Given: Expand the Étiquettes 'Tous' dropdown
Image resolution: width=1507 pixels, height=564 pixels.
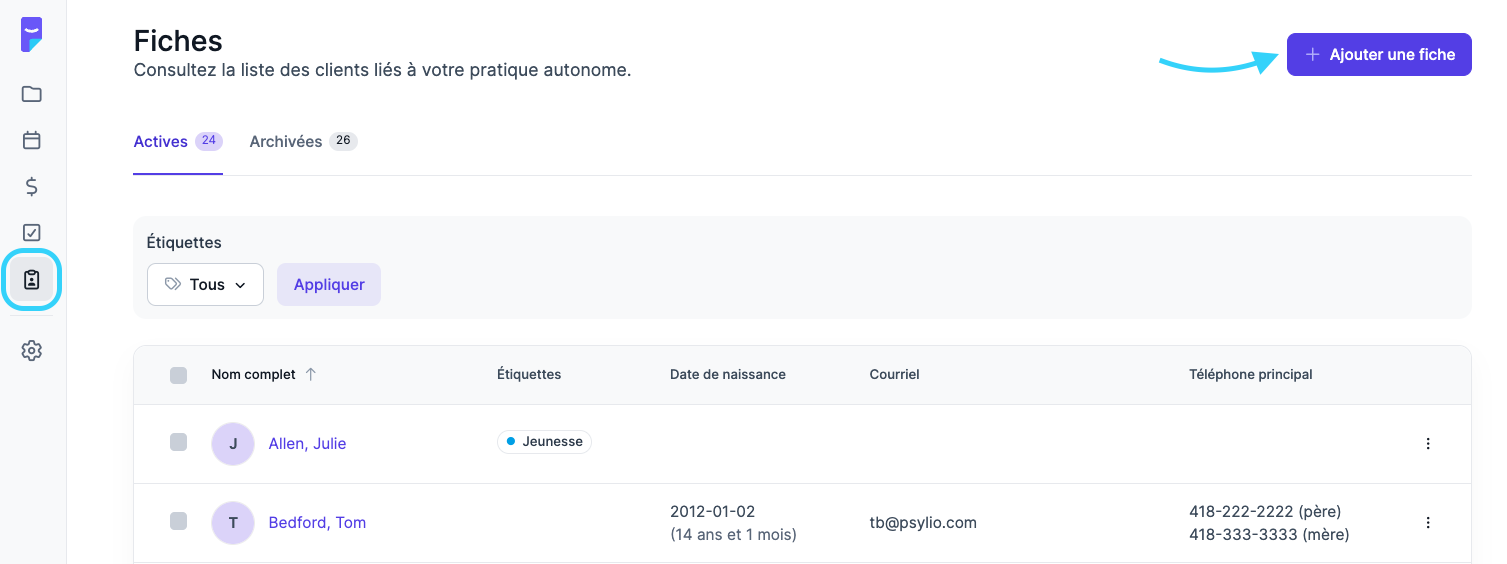Looking at the screenshot, I should tap(205, 285).
